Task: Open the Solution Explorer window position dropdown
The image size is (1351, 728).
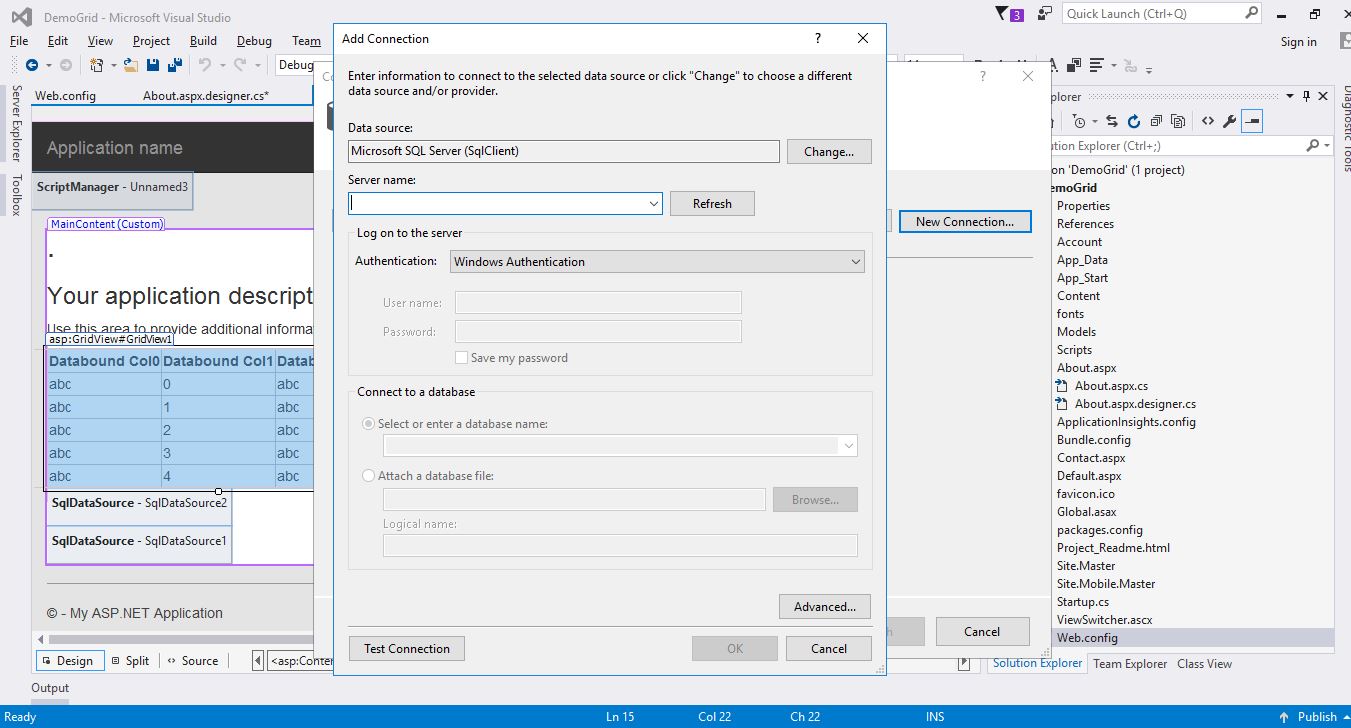Action: click(1290, 96)
